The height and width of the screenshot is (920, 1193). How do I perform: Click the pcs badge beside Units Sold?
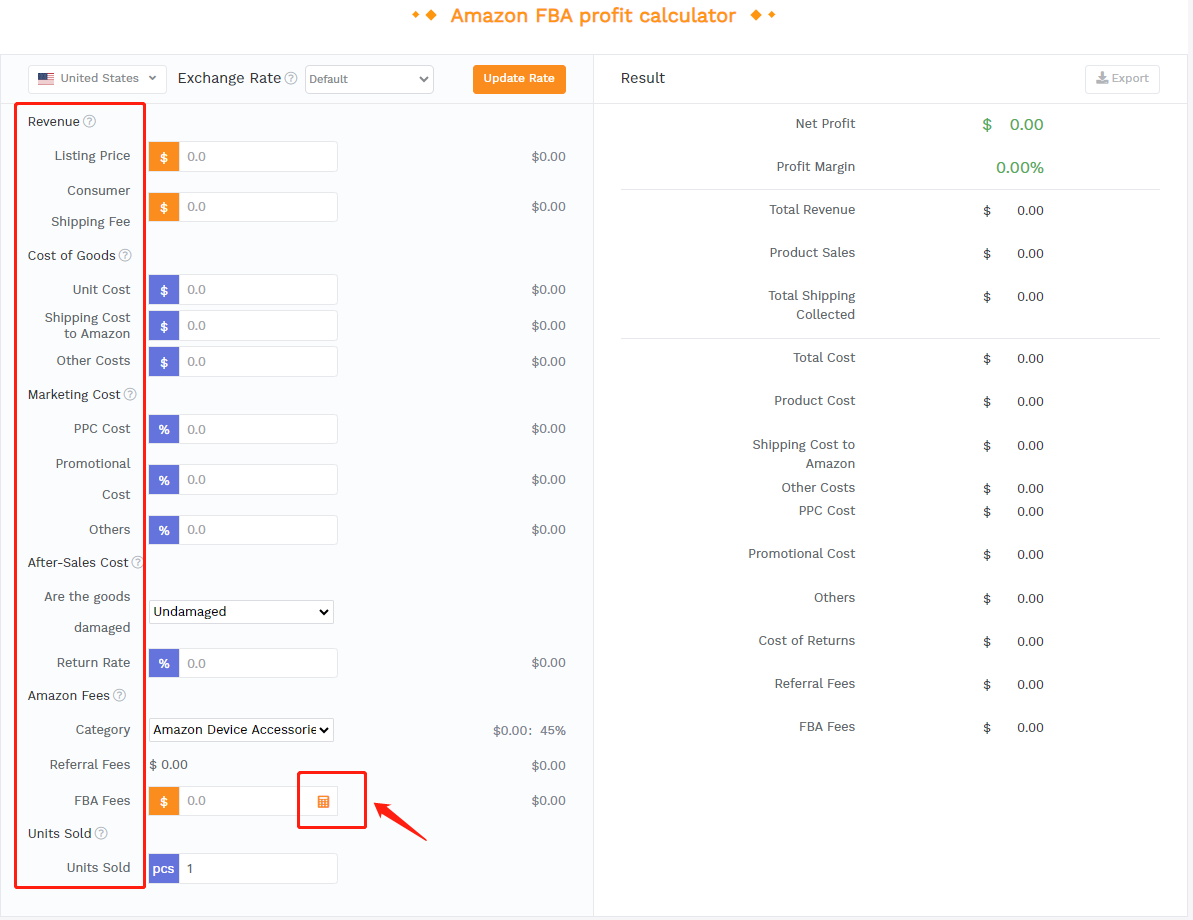point(164,868)
